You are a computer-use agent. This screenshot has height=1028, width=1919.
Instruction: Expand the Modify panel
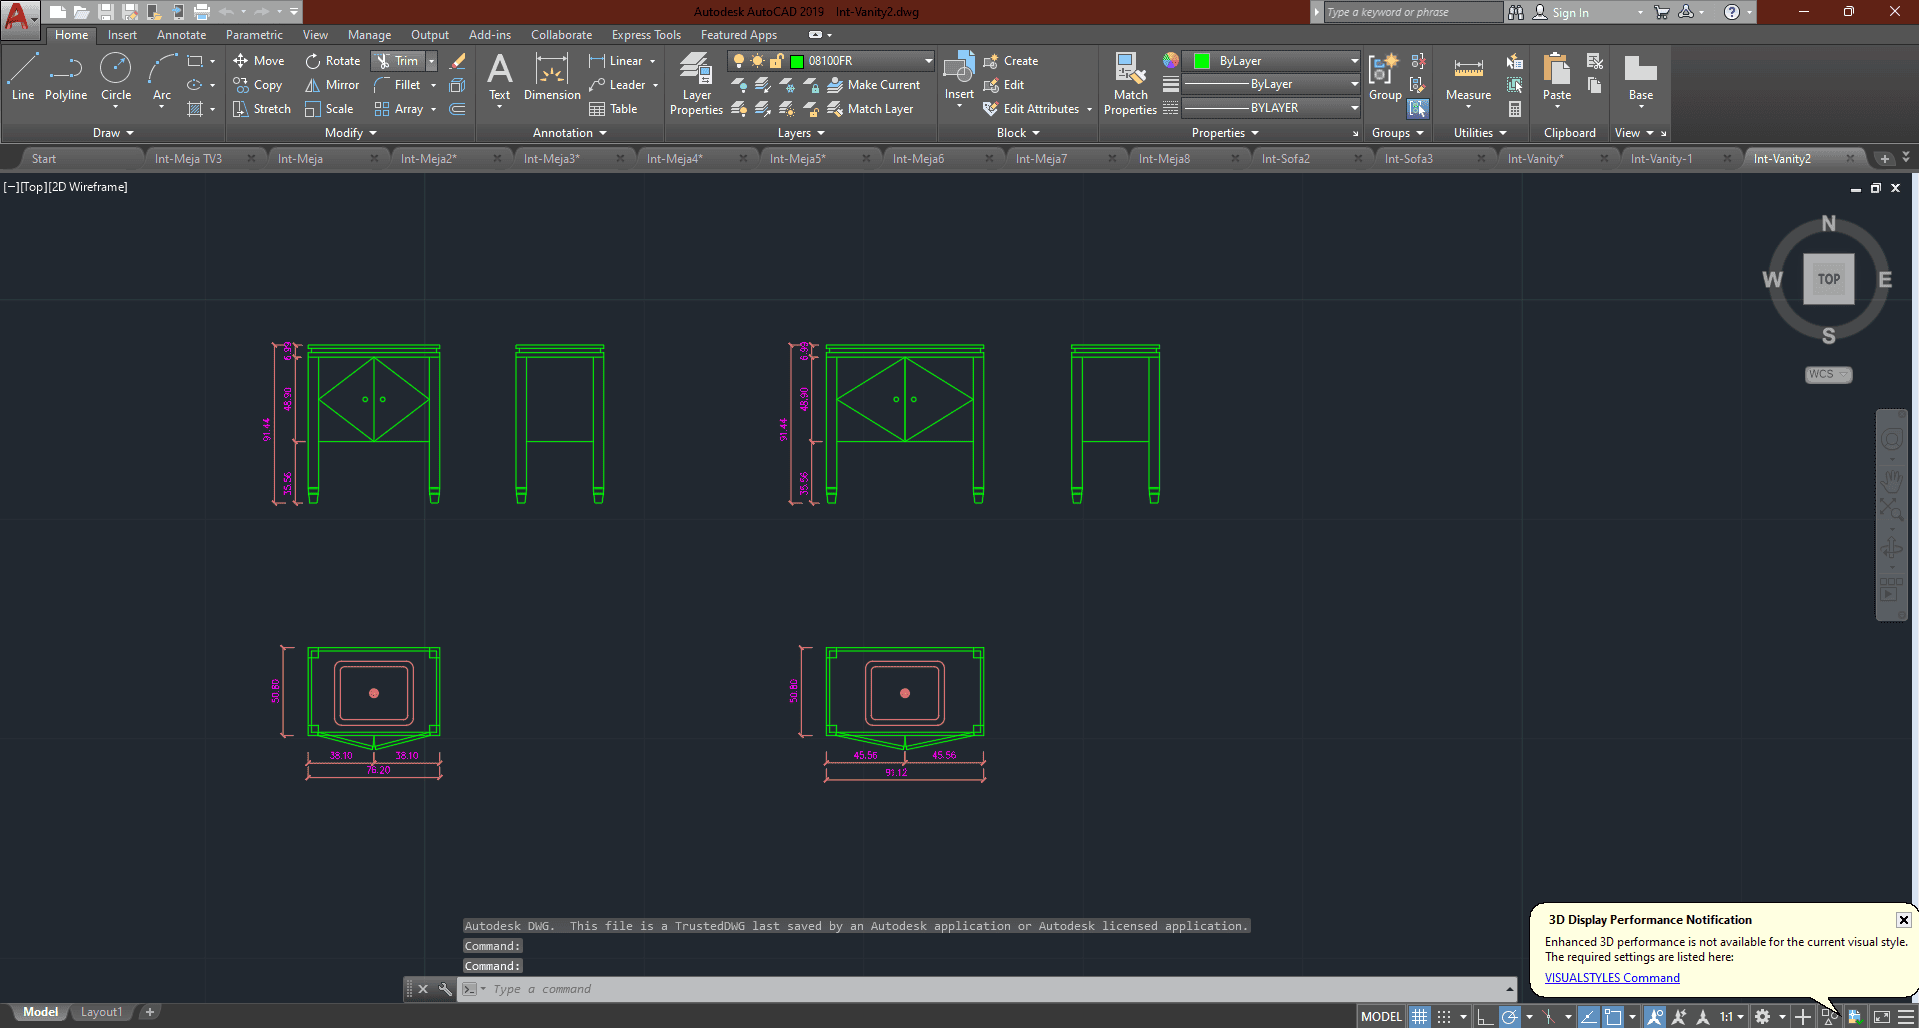[350, 133]
